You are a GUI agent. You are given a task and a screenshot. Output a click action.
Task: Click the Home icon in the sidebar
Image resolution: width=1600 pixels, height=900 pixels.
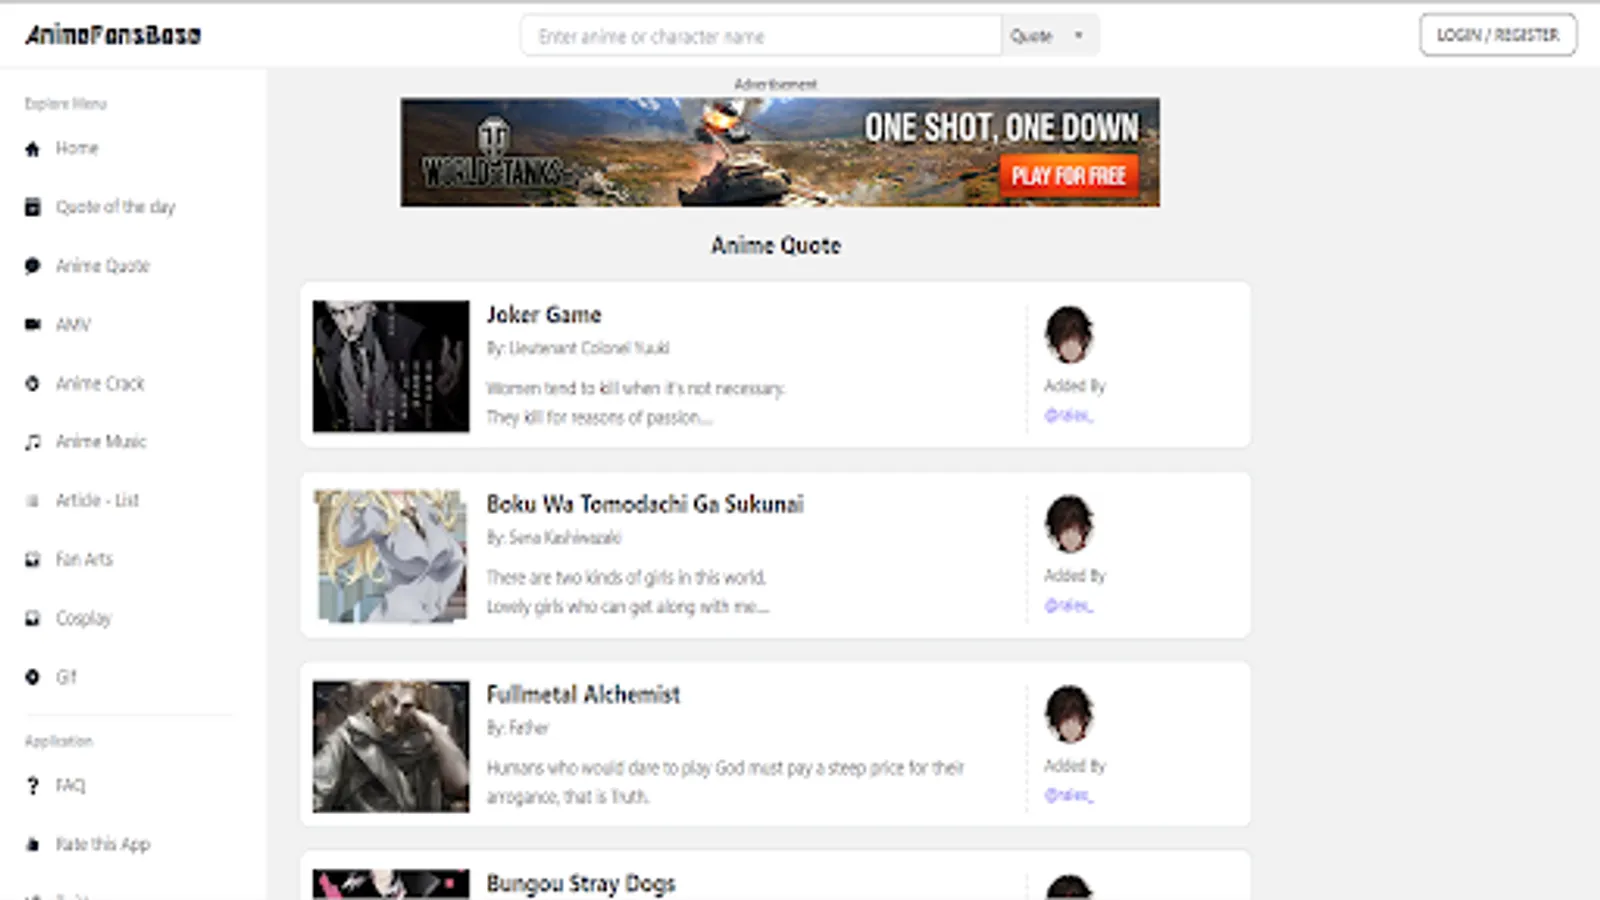coord(32,149)
